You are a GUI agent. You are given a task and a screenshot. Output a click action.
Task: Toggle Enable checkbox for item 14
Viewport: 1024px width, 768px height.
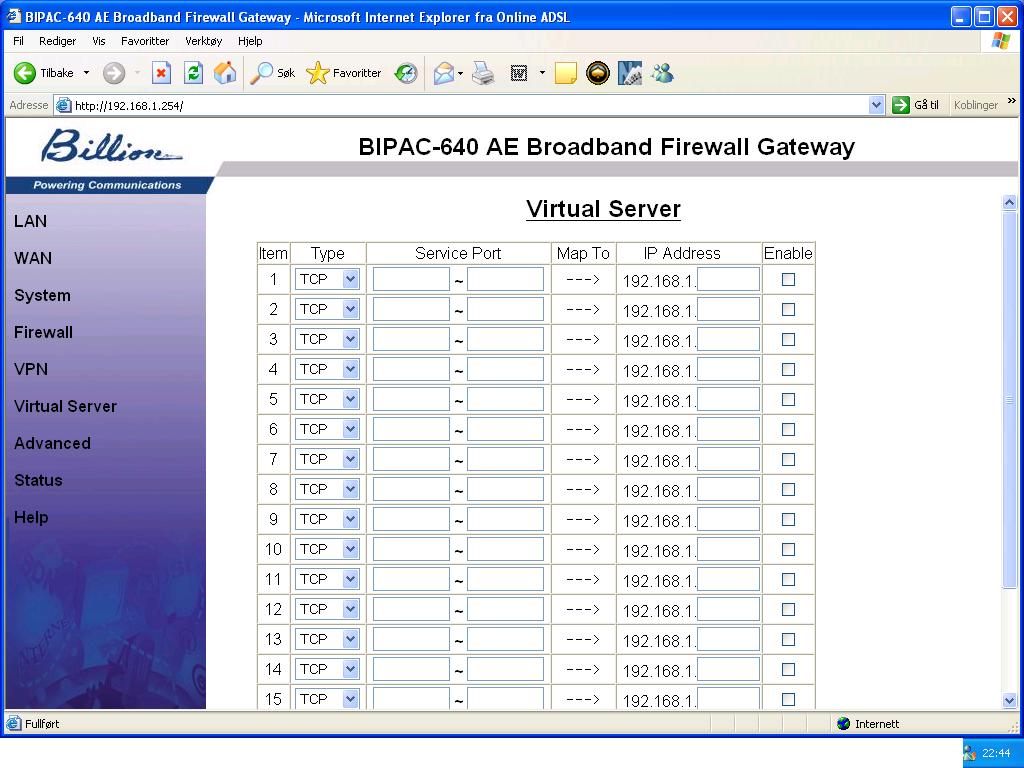point(788,670)
